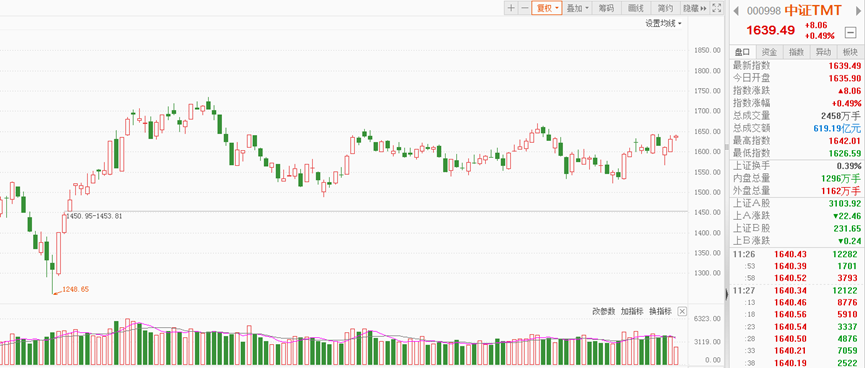This screenshot has width=865, height=368.
Task: Close the volume indicator panel
Action: pos(682,311)
